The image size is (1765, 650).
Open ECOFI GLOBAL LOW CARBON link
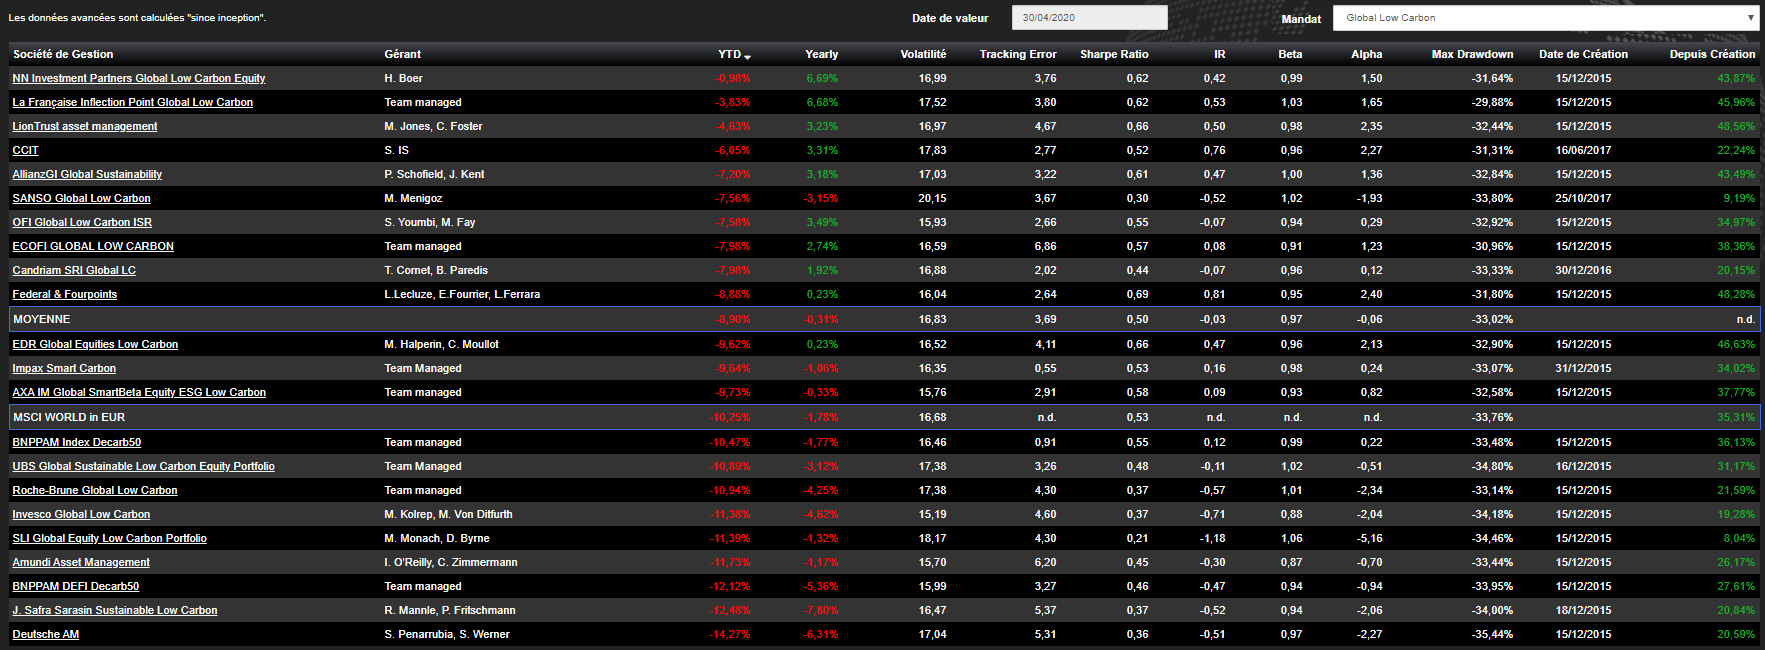[93, 246]
